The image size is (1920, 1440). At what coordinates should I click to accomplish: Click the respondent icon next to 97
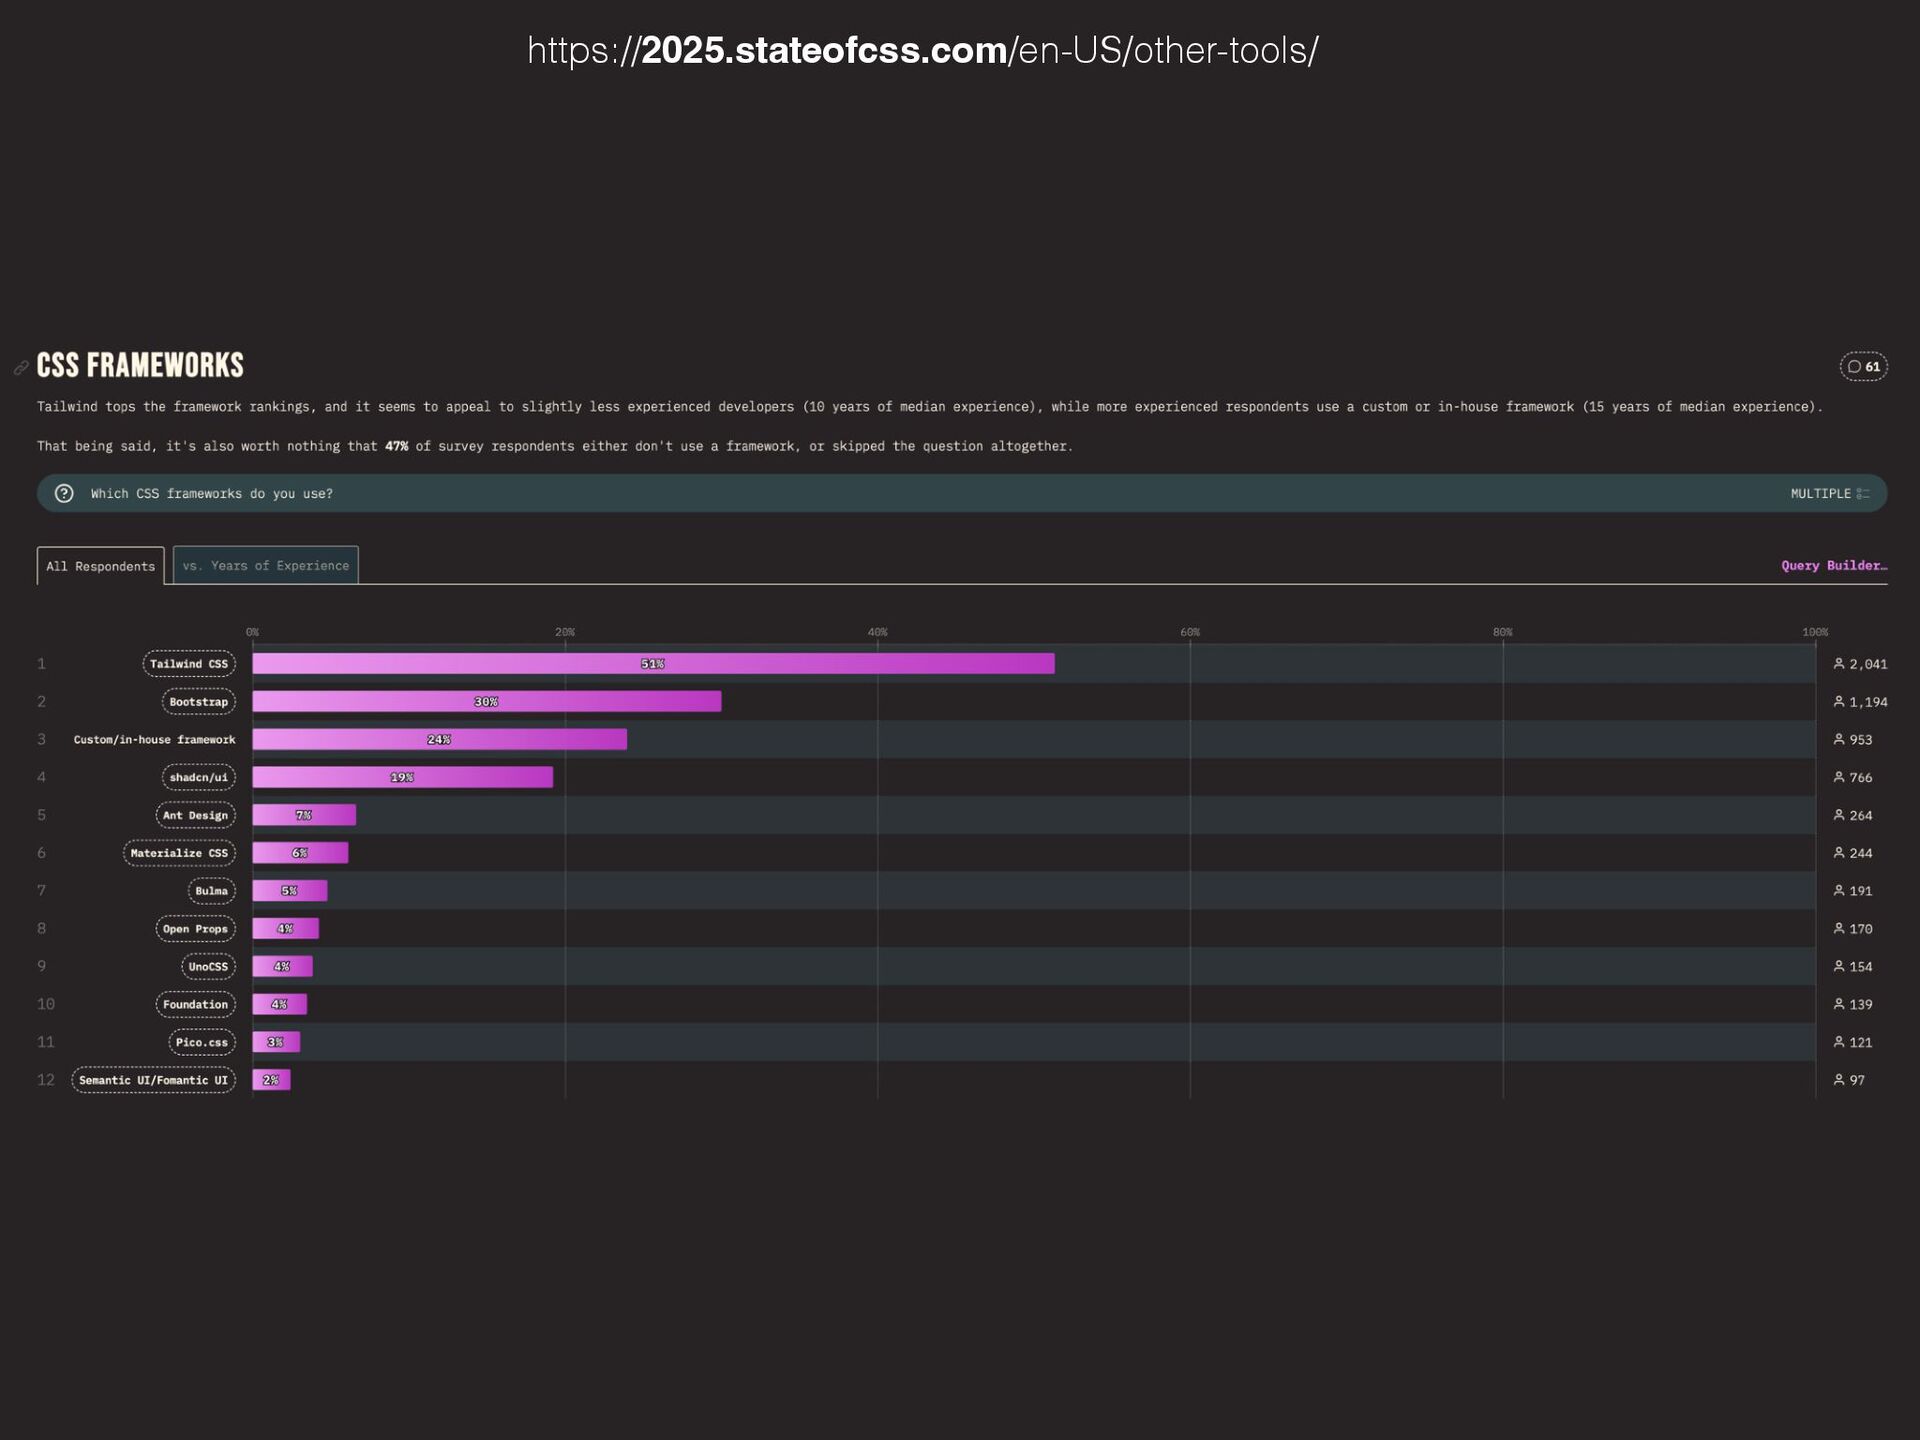1838,1080
